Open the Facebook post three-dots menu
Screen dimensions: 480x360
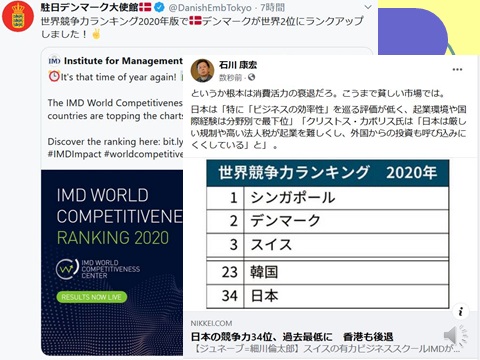coord(457,70)
